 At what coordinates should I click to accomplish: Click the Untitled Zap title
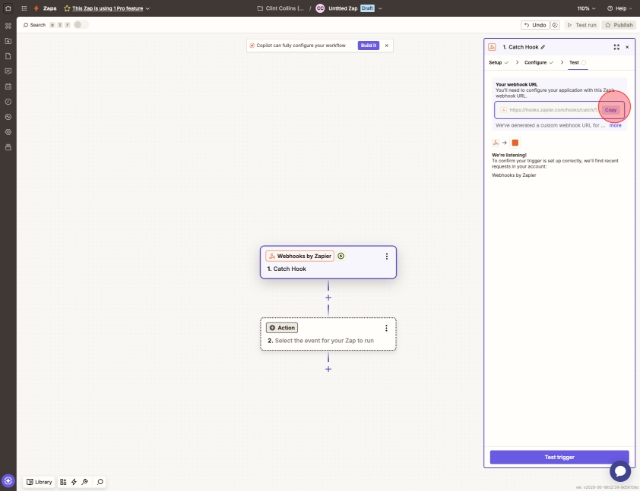click(343, 8)
